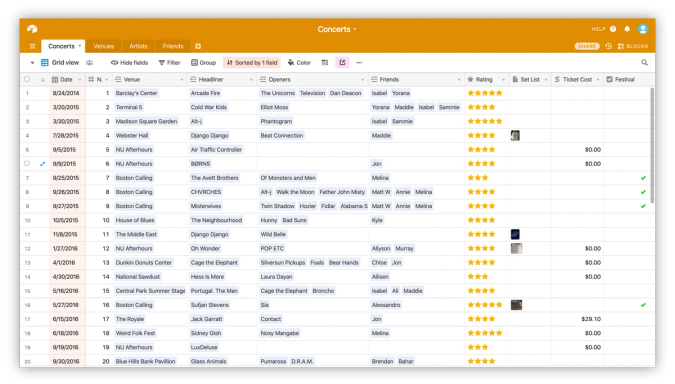Open the Color options
Screen dimensions: 675x384
pyautogui.click(x=299, y=62)
